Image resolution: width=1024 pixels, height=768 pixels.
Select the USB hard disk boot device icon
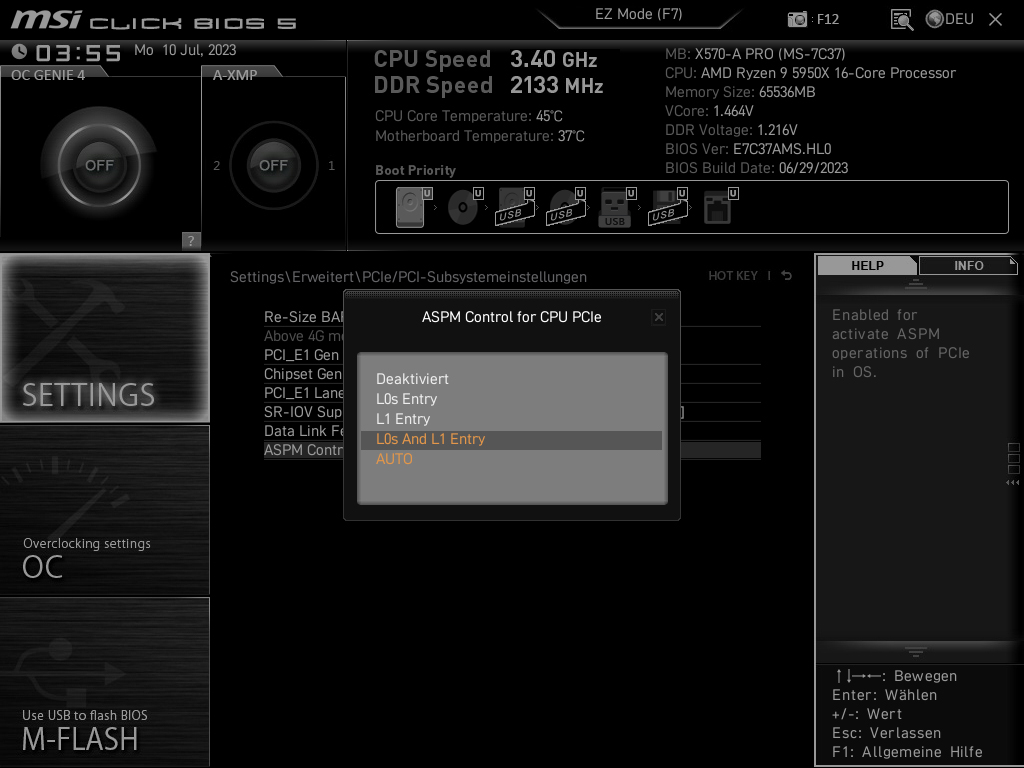(x=515, y=207)
